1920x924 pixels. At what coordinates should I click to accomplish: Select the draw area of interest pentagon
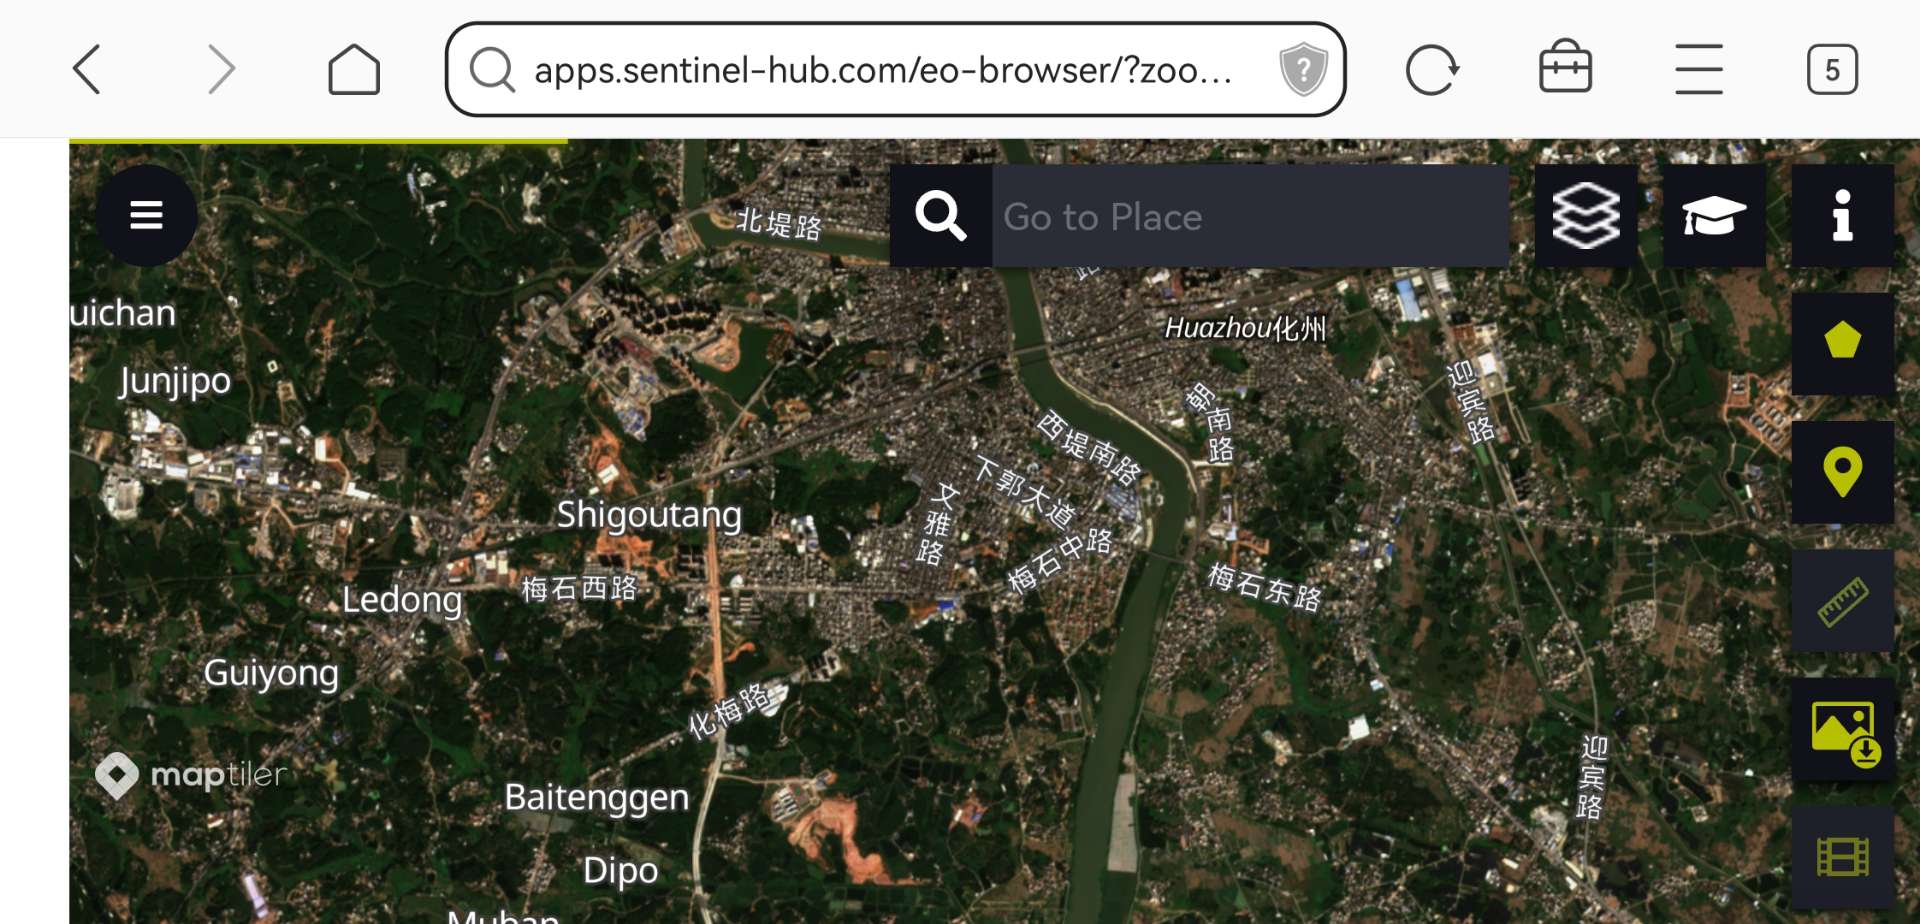(1842, 343)
